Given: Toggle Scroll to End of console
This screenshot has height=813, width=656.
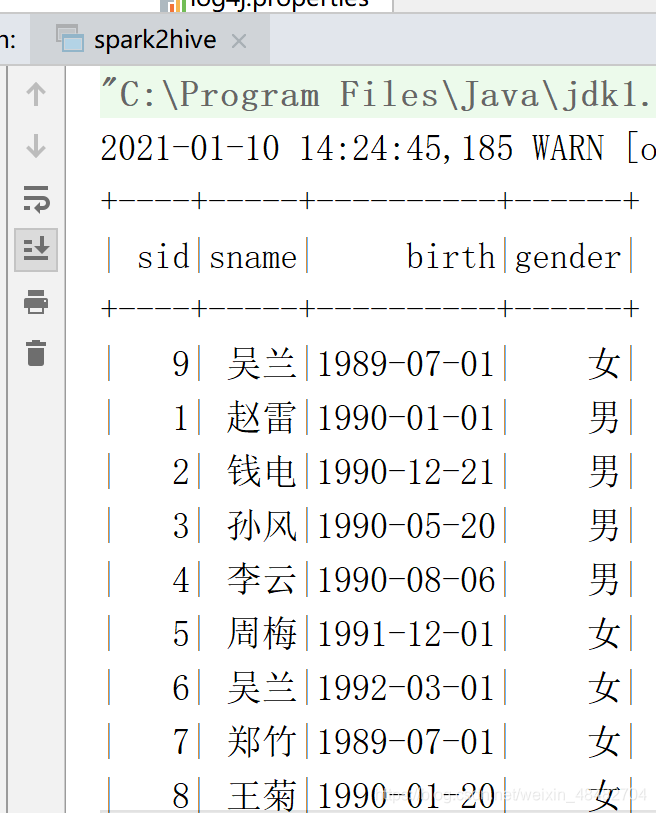Looking at the screenshot, I should point(36,249).
